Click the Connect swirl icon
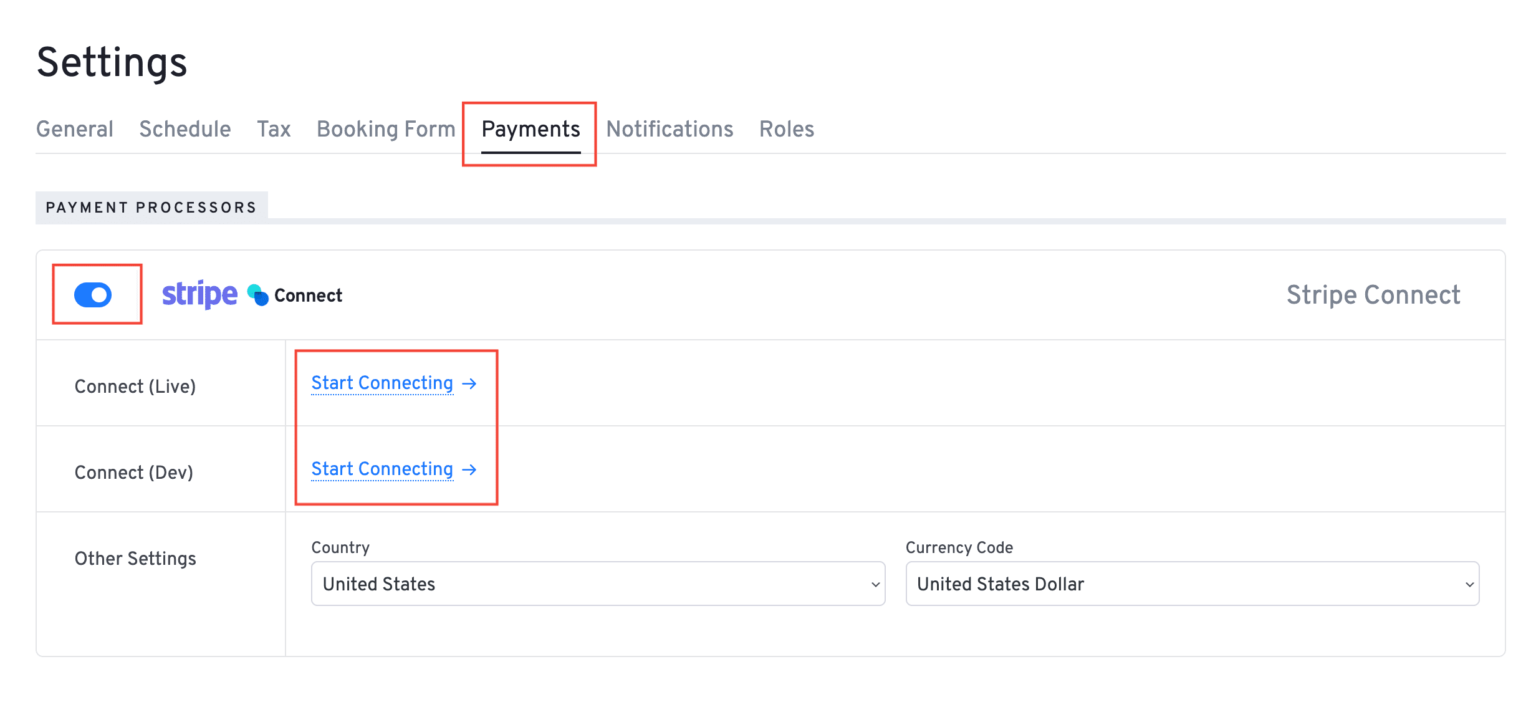 tap(256, 294)
